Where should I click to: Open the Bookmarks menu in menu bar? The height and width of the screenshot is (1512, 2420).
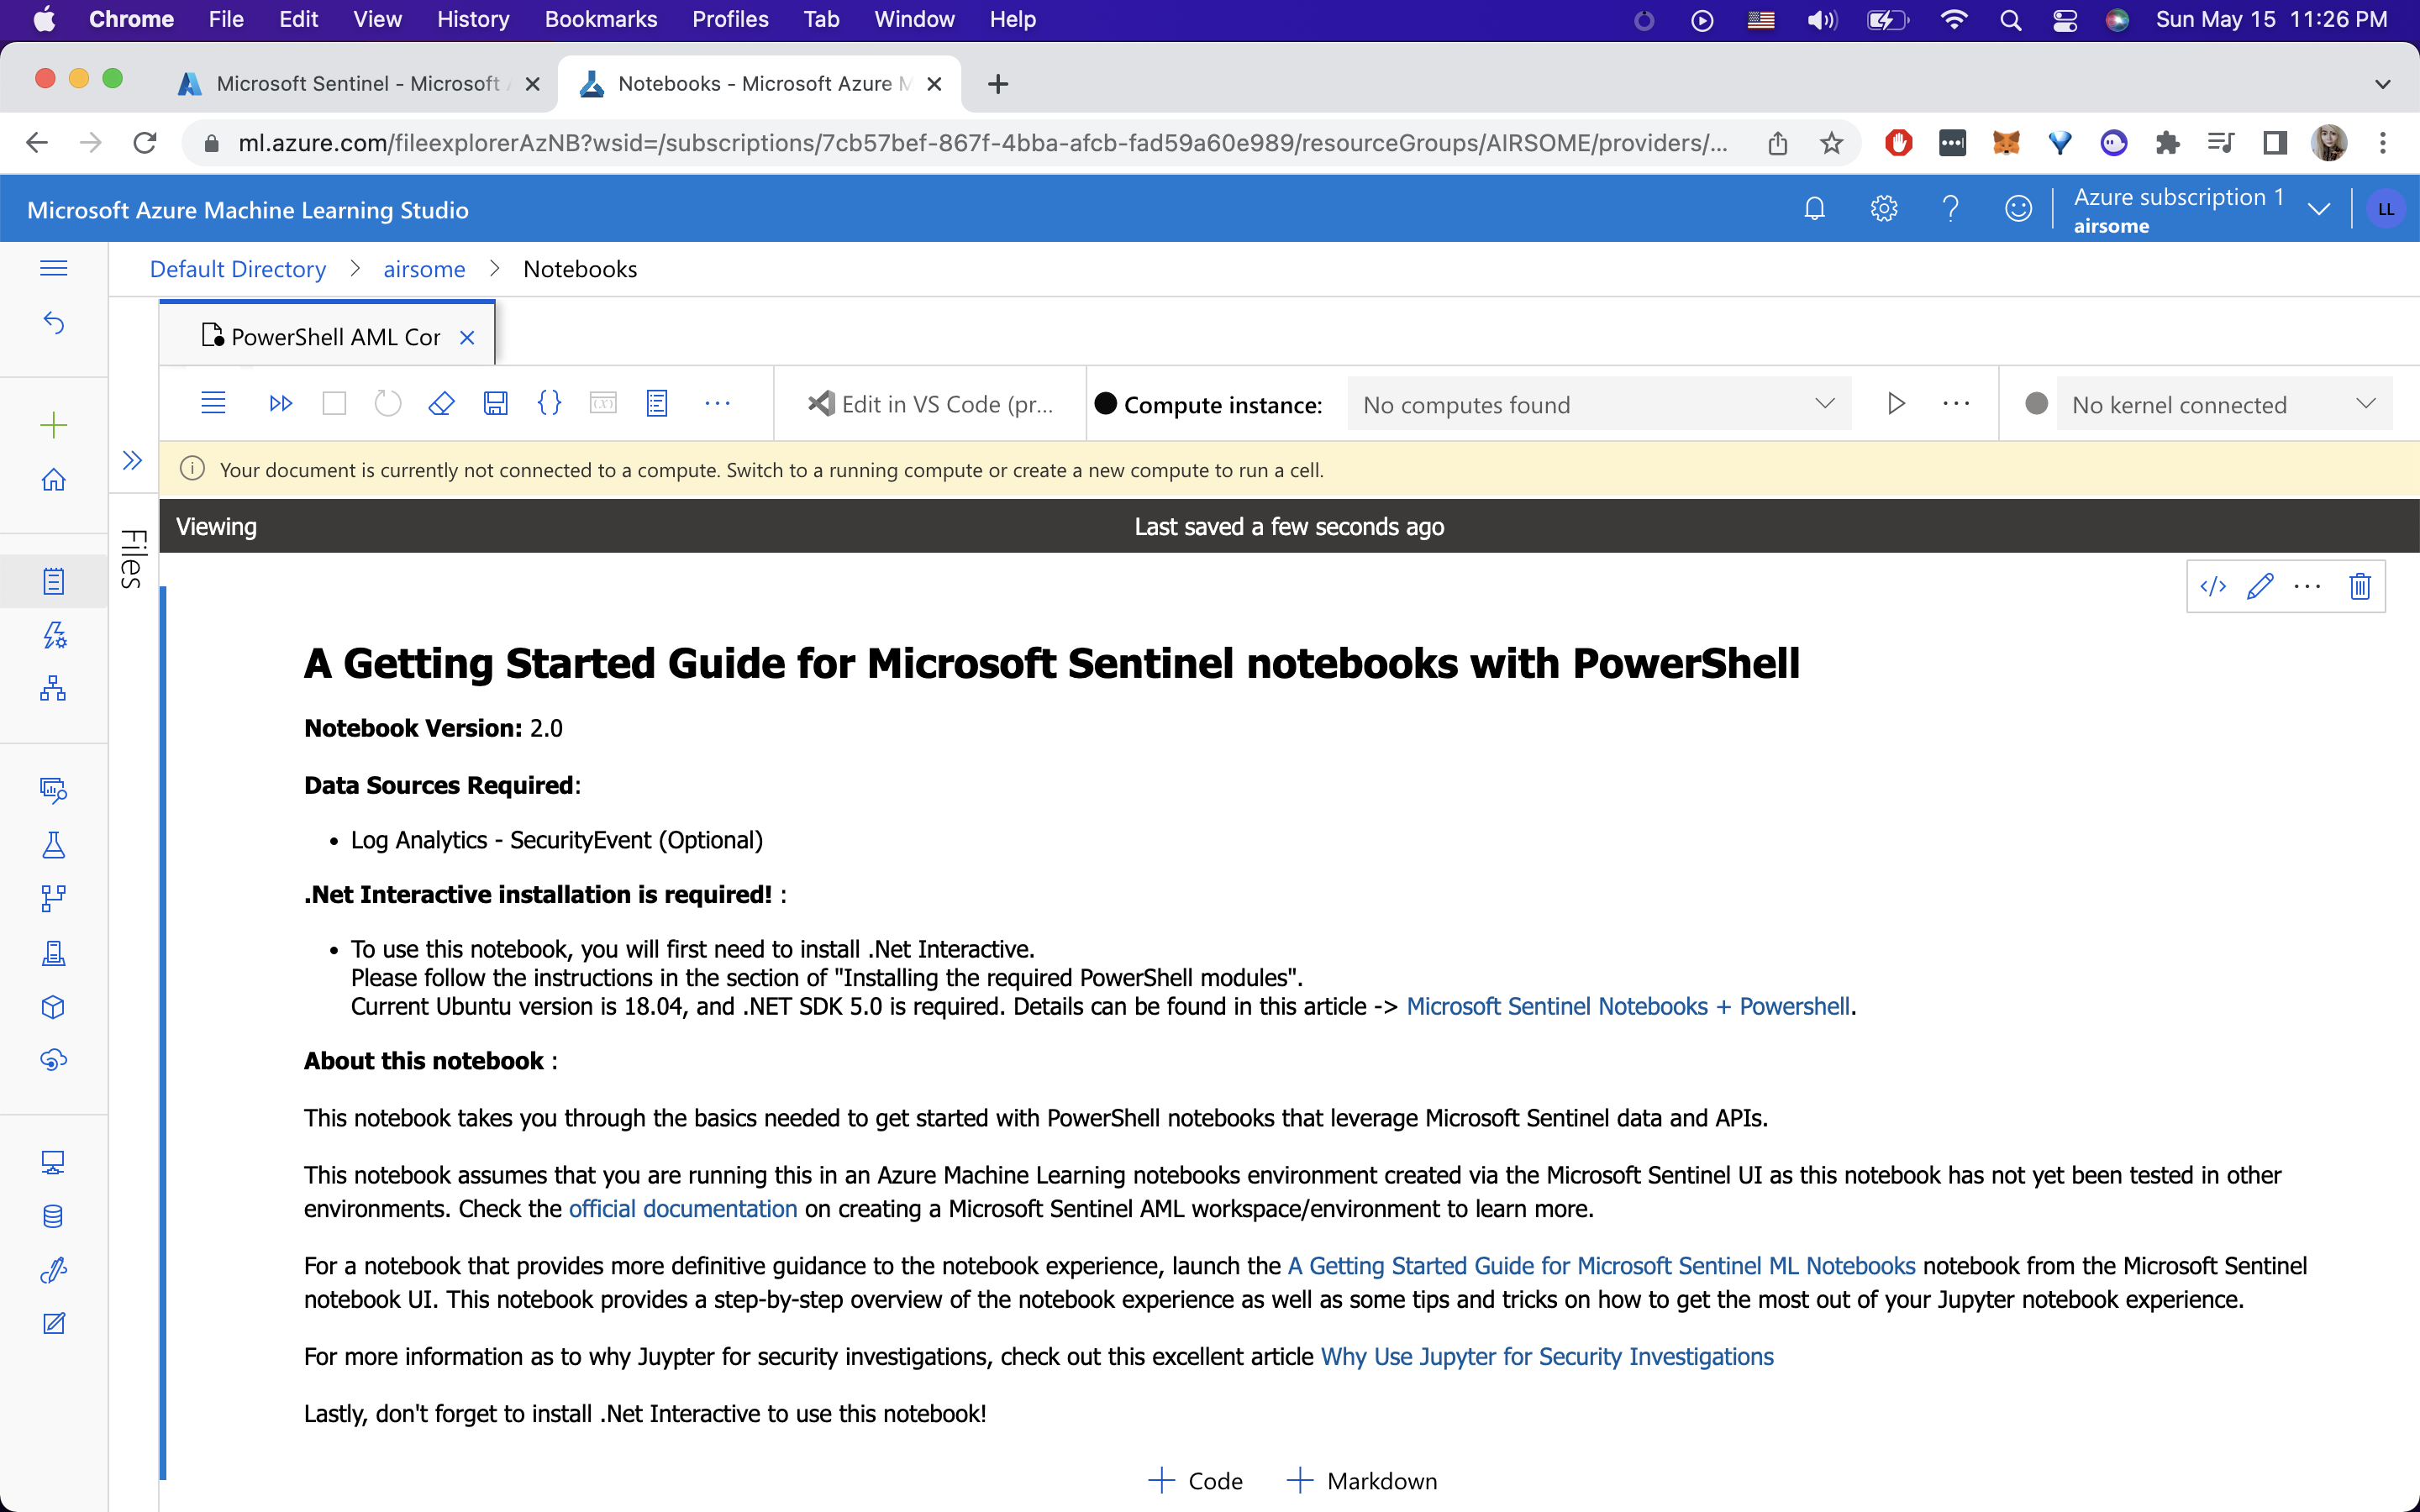600,19
